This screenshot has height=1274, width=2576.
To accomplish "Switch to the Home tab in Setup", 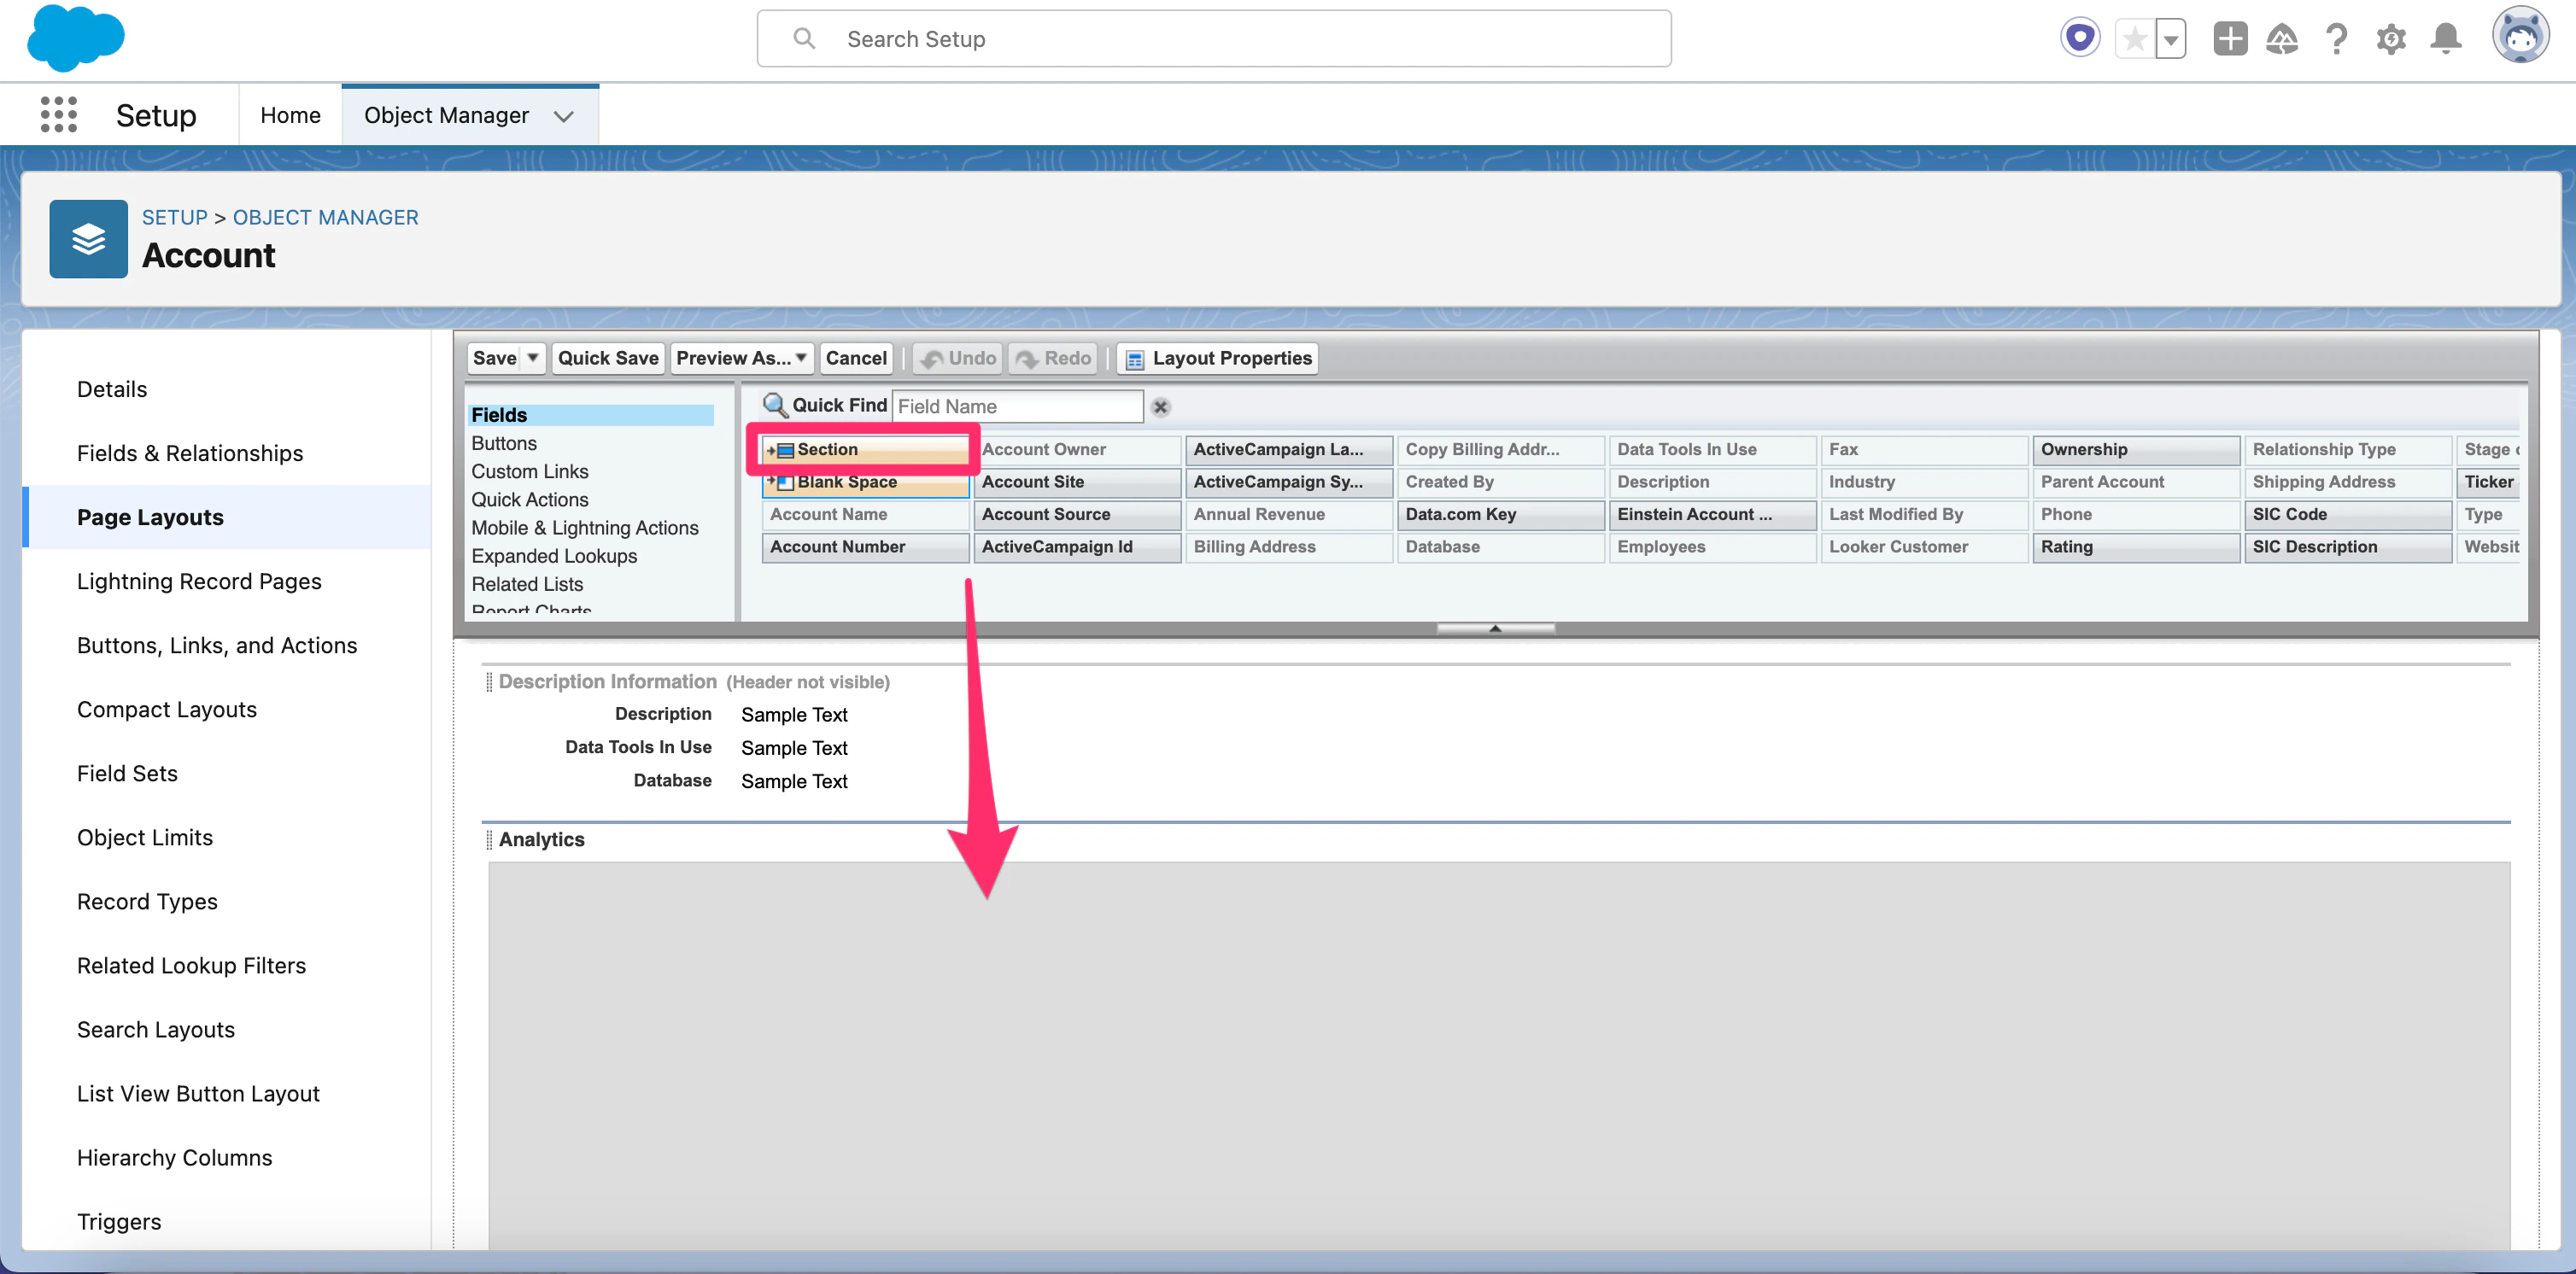I will (x=290, y=114).
